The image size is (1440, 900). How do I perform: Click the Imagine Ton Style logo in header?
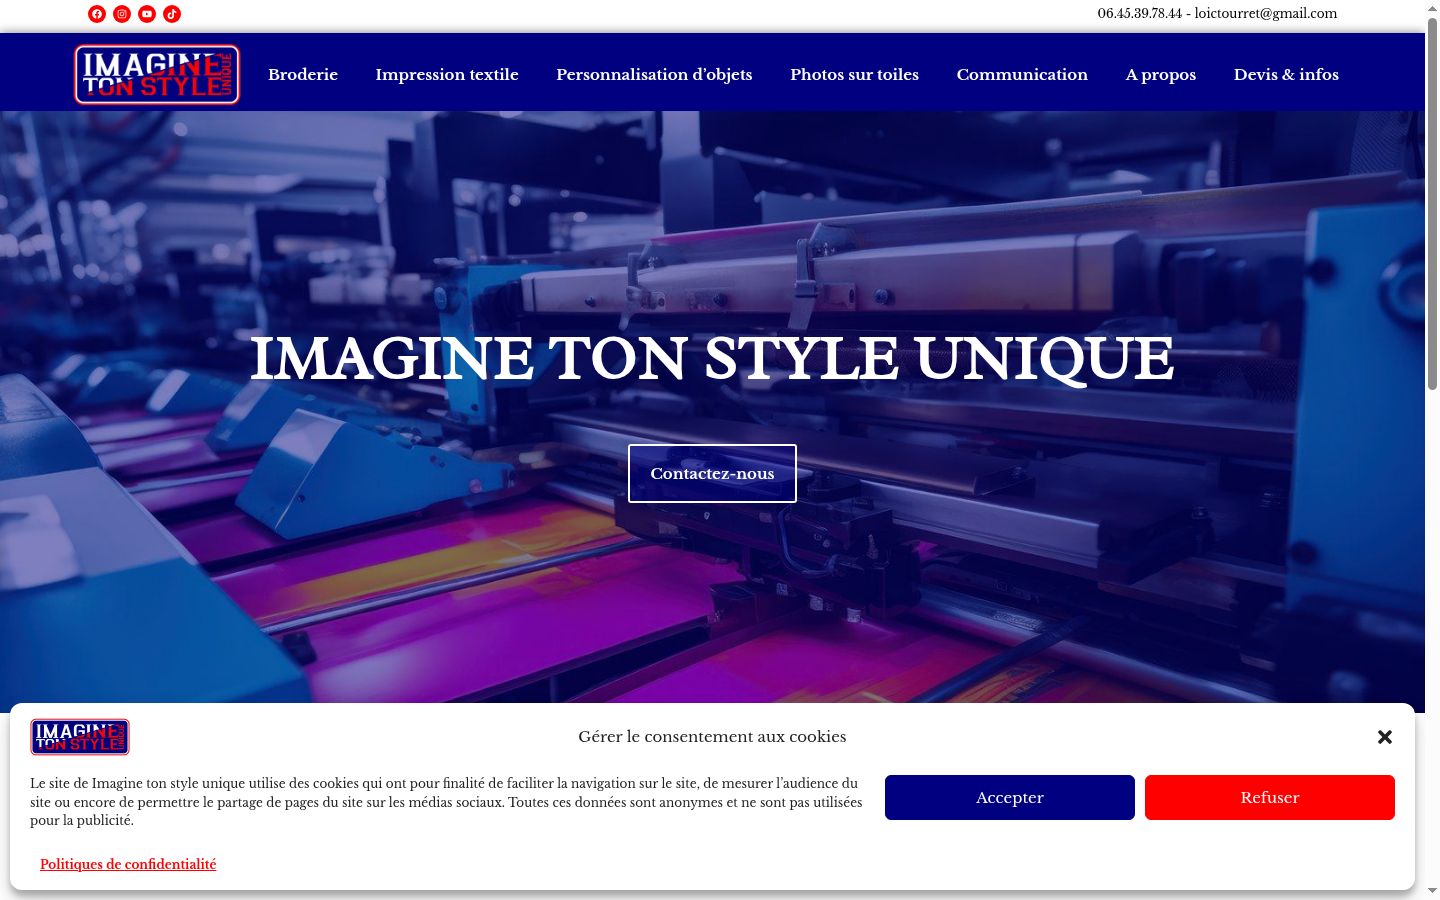[157, 74]
